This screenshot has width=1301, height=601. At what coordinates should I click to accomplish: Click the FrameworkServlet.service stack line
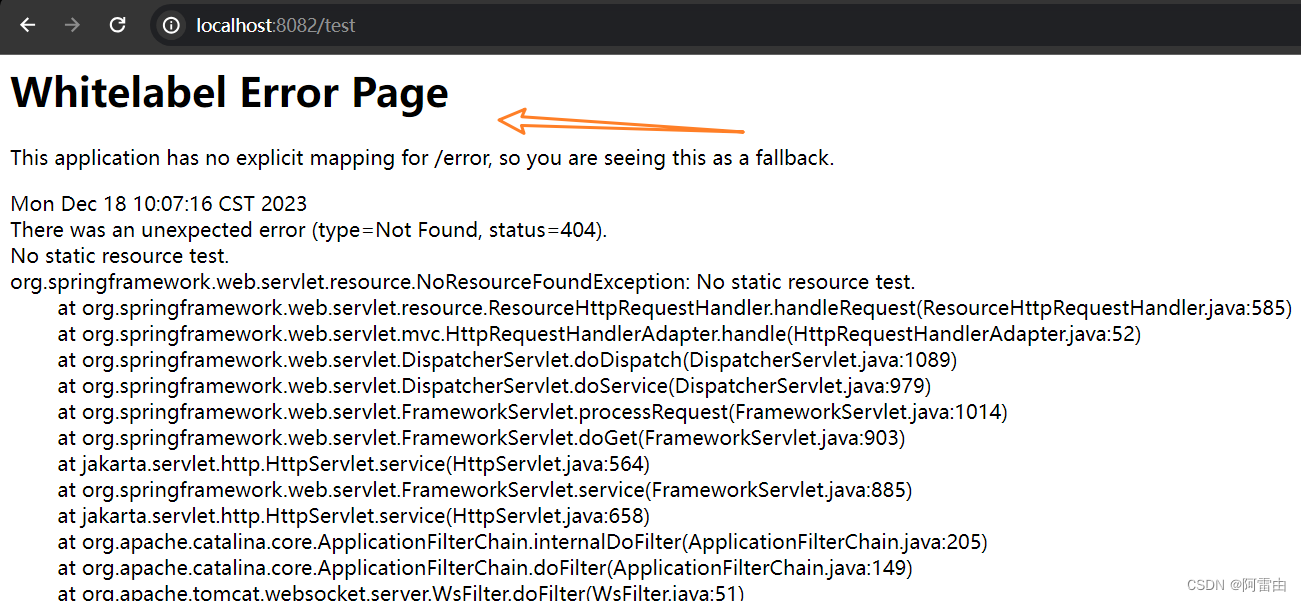tap(485, 491)
